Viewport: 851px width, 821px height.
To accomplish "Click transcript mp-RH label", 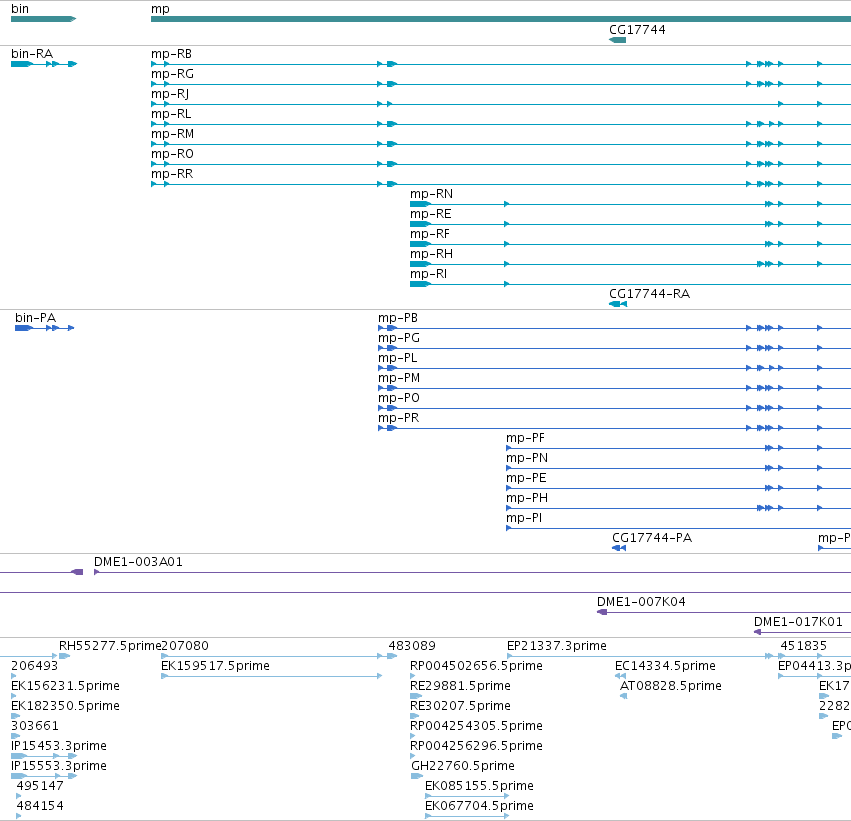I will (x=431, y=254).
